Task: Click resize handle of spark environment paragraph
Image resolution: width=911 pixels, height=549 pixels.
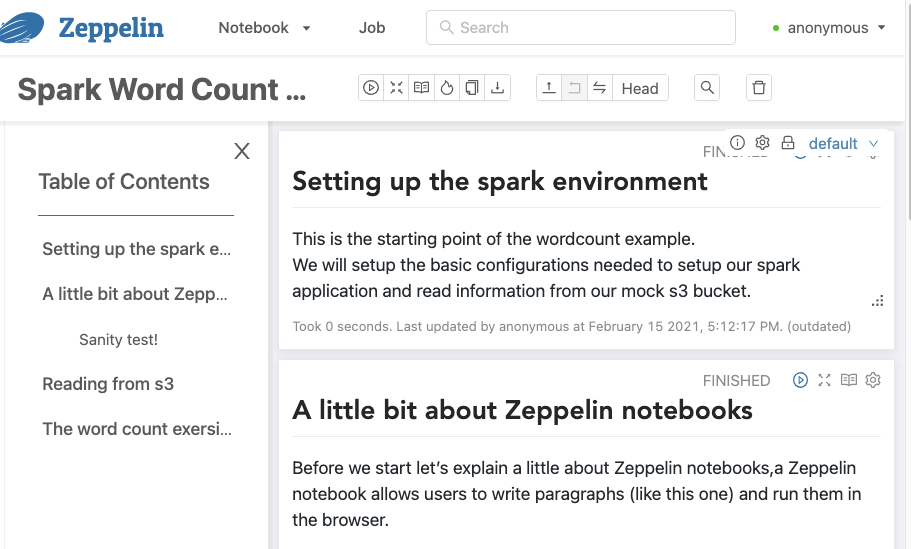Action: point(877,301)
